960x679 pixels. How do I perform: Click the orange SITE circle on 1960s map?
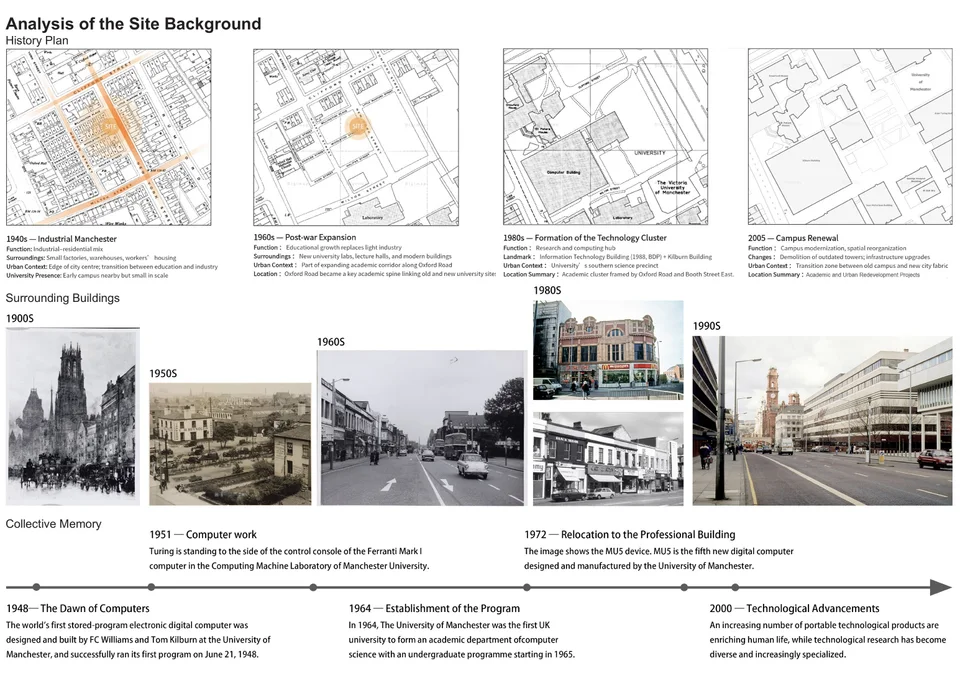[358, 126]
